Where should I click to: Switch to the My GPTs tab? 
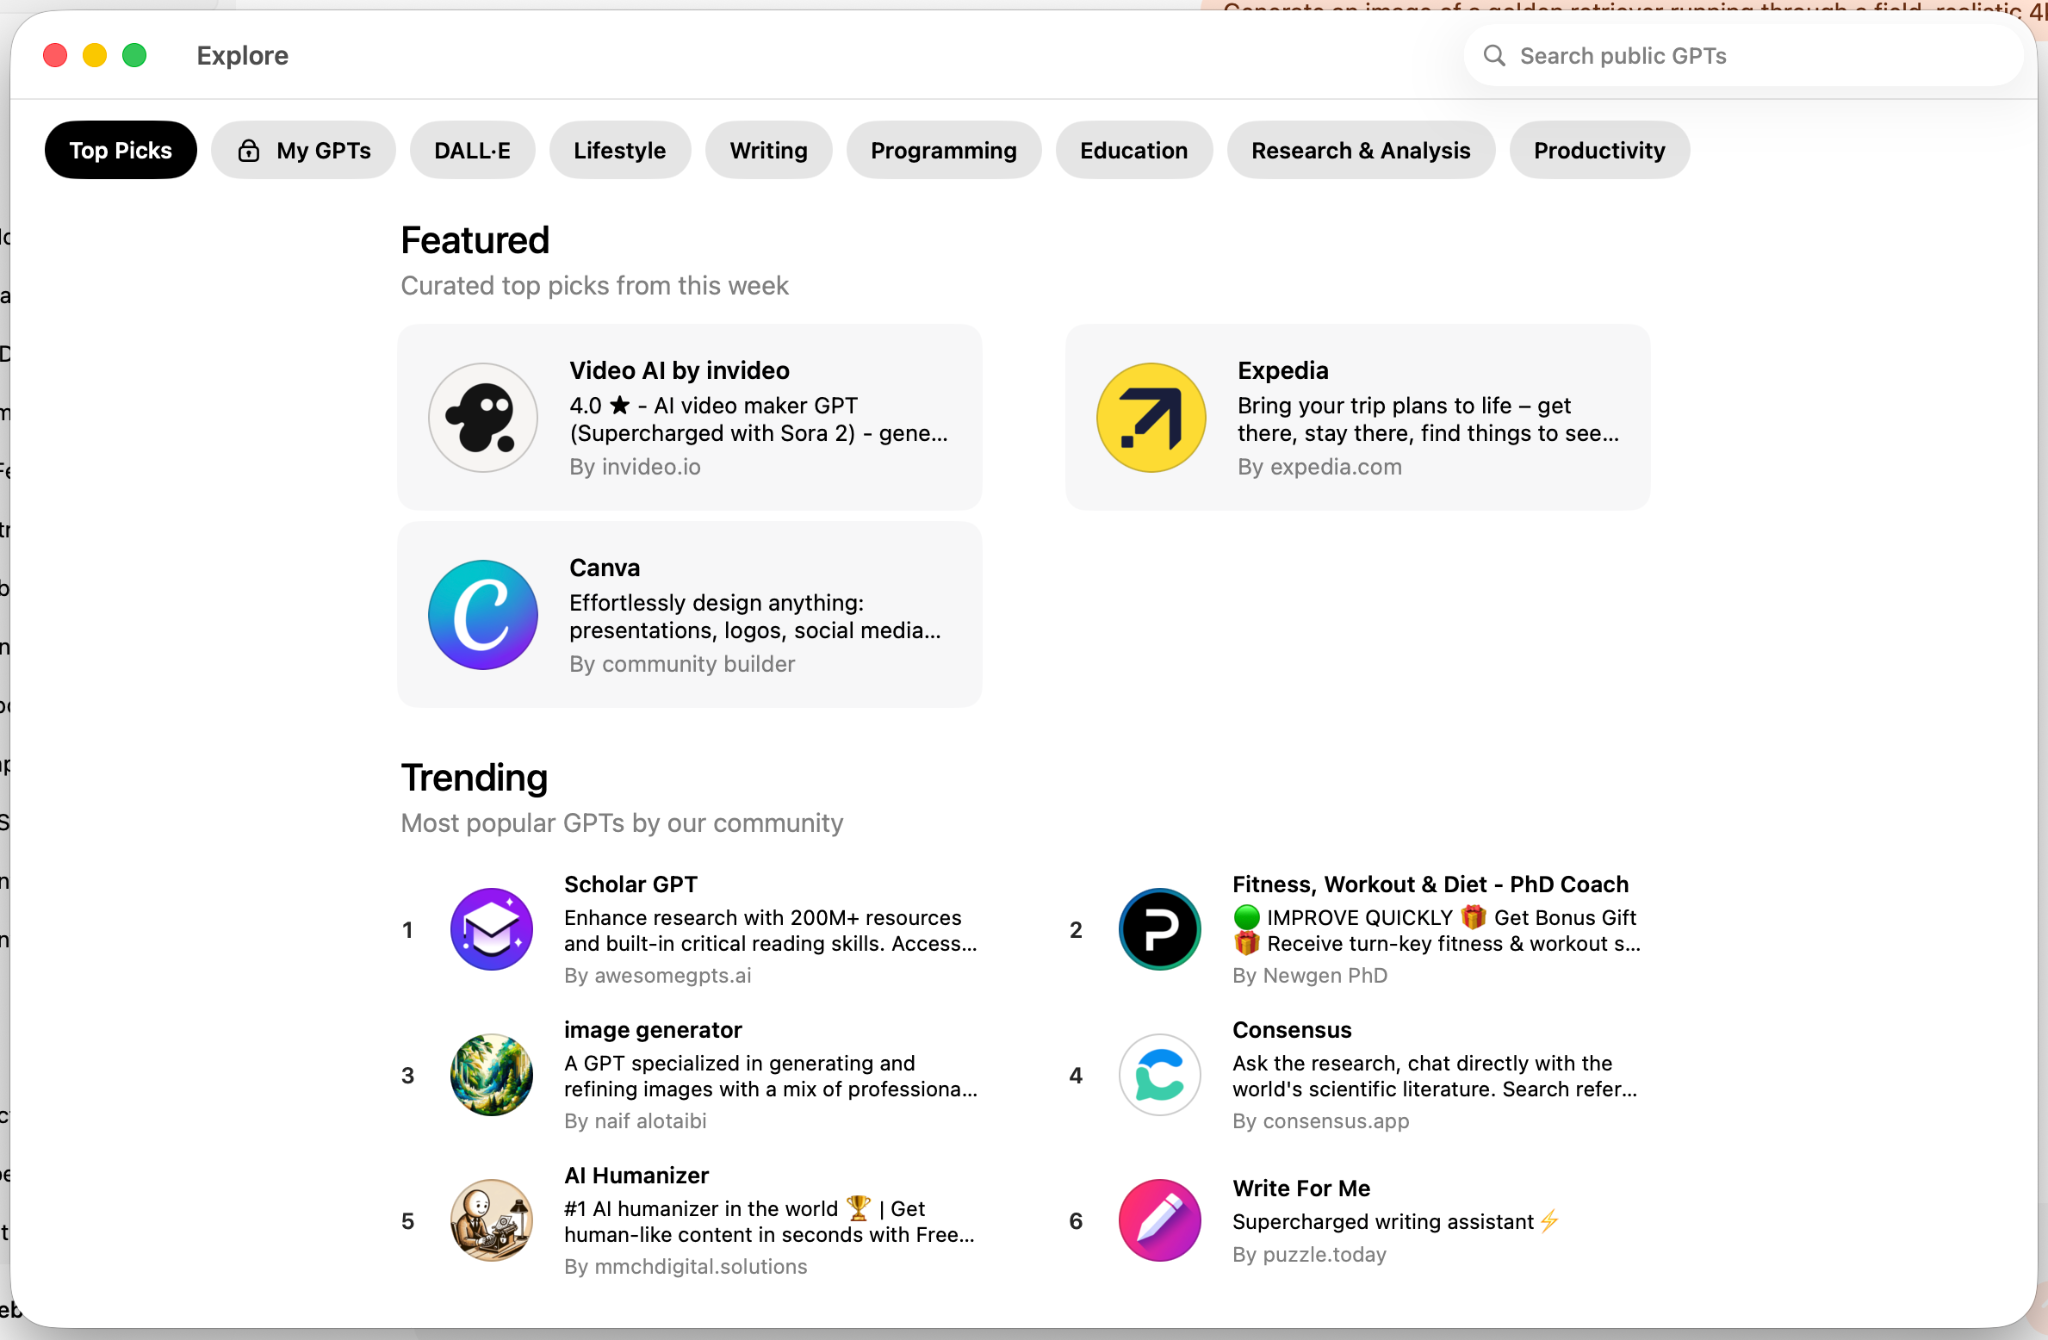coord(303,150)
